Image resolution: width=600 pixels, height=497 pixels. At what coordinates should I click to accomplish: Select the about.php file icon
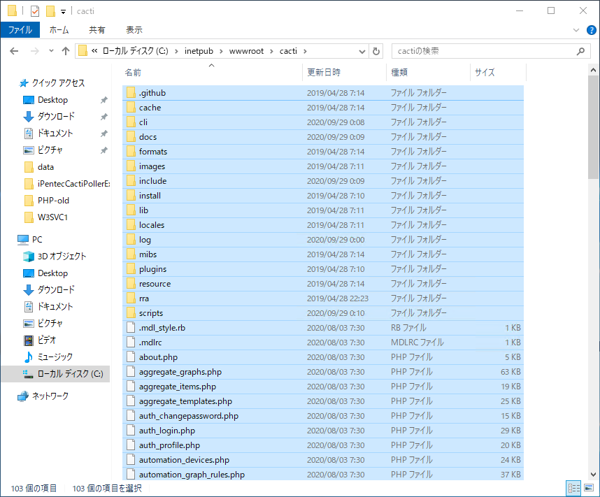tap(131, 357)
